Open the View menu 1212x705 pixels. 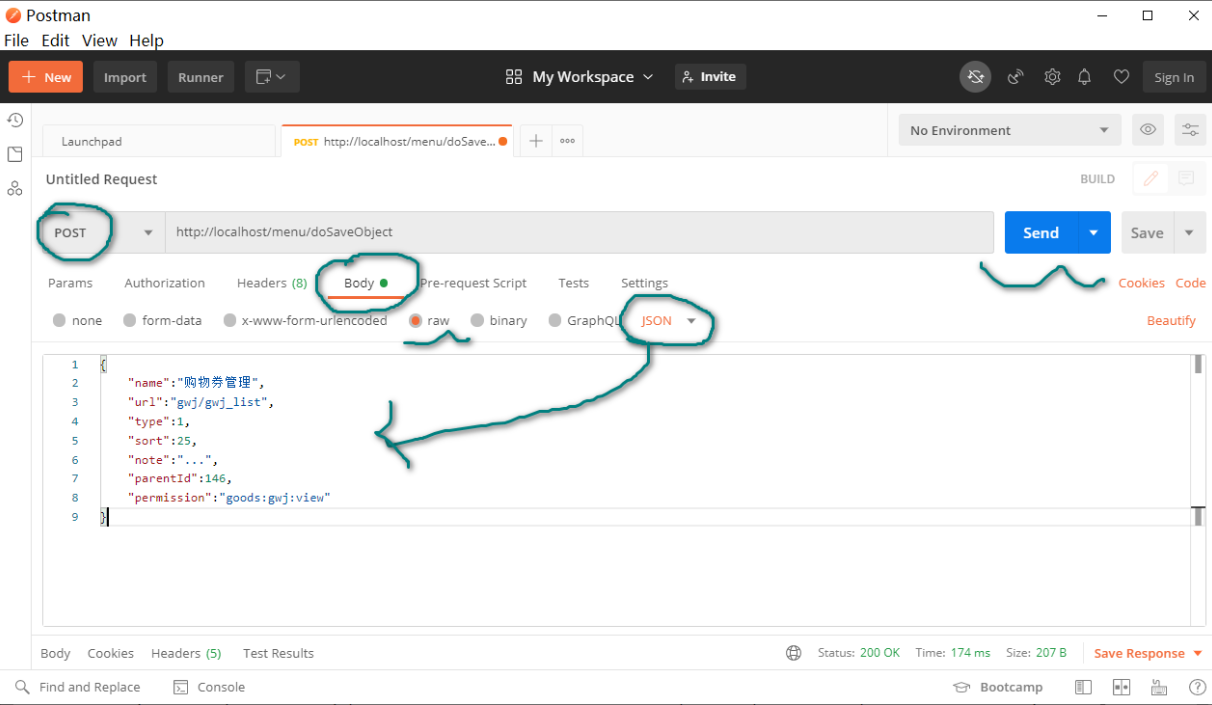(x=99, y=40)
